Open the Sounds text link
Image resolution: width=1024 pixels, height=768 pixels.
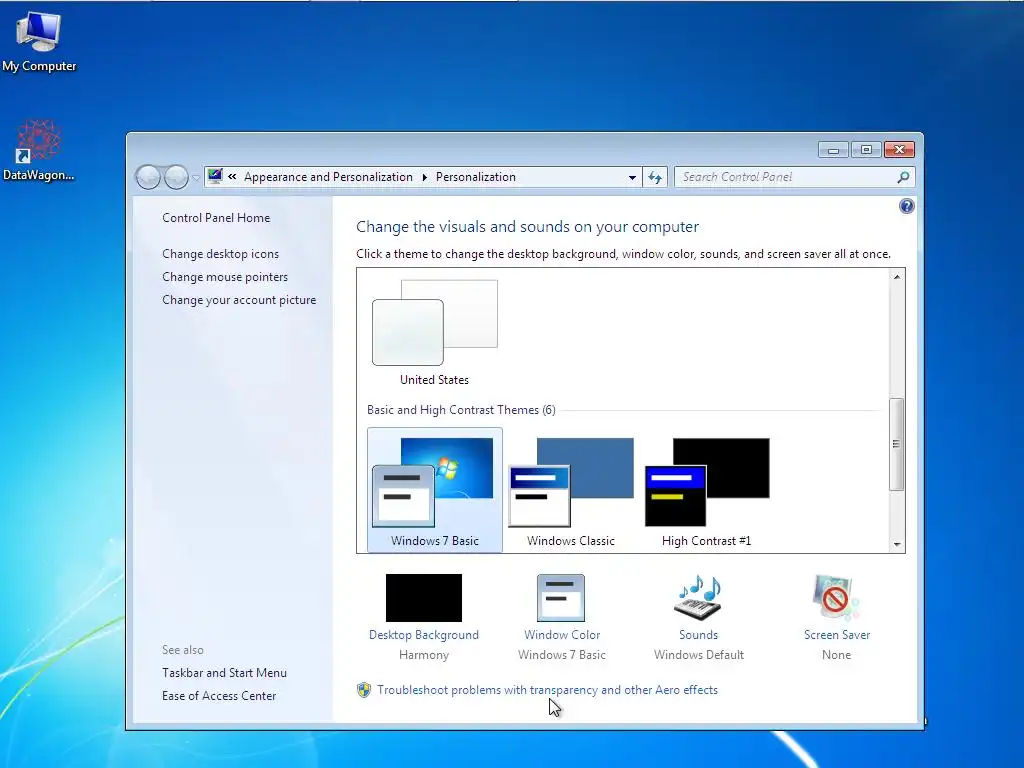click(698, 635)
